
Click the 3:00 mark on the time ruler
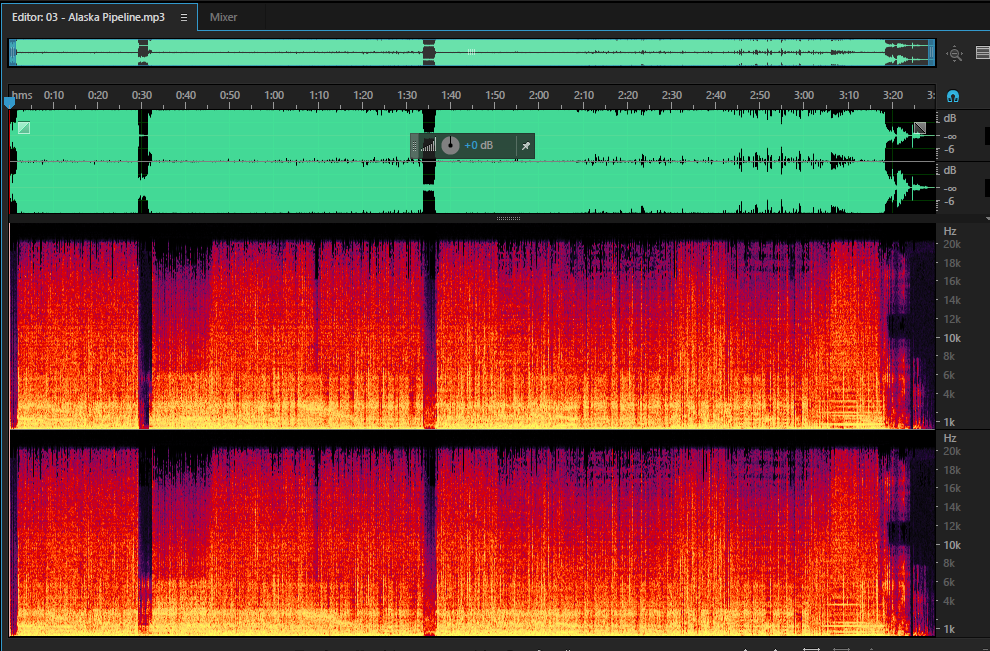point(804,95)
